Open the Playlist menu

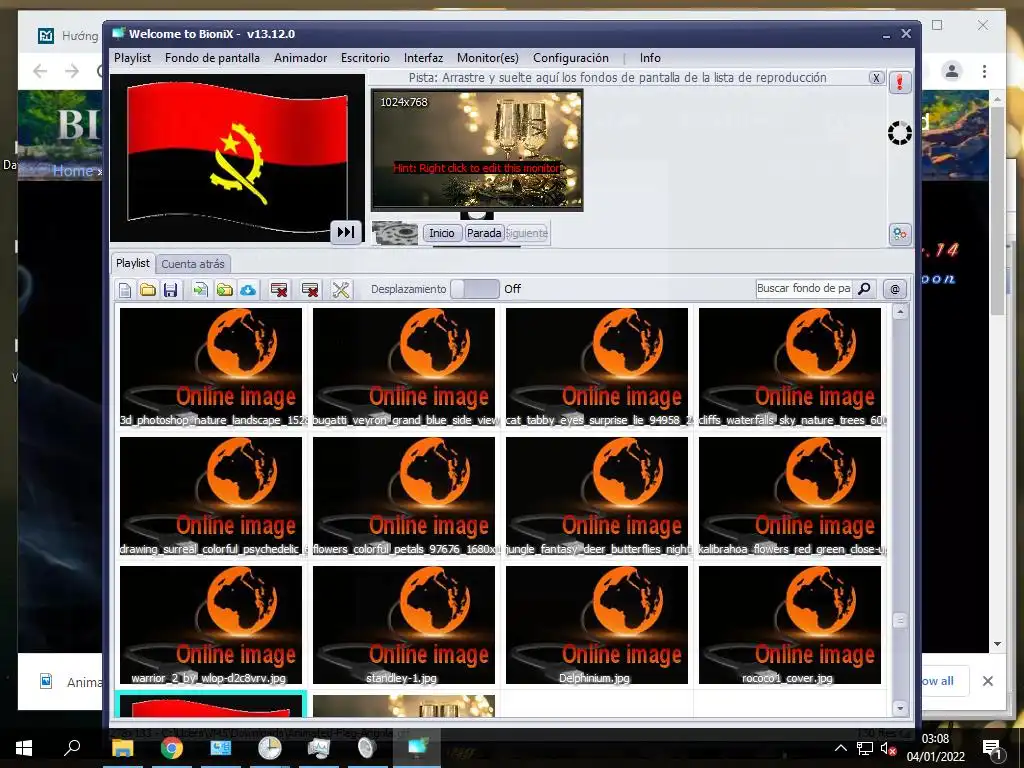tap(133, 58)
